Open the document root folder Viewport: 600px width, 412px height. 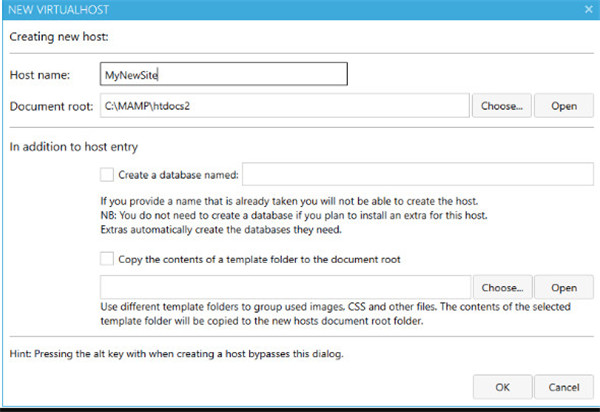[563, 105]
